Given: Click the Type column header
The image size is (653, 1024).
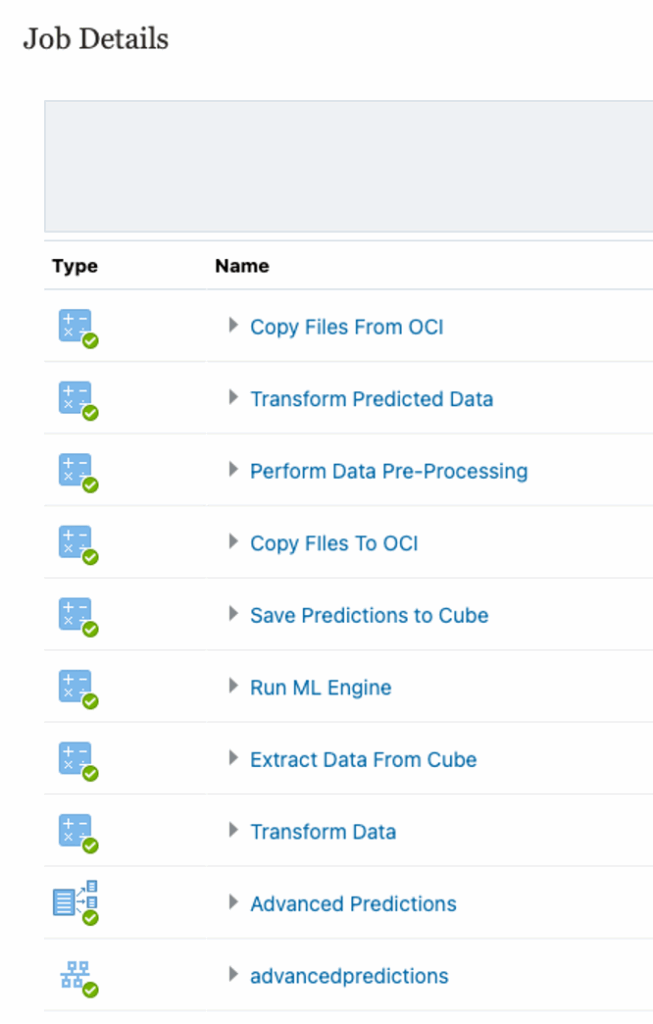Looking at the screenshot, I should point(75,266).
